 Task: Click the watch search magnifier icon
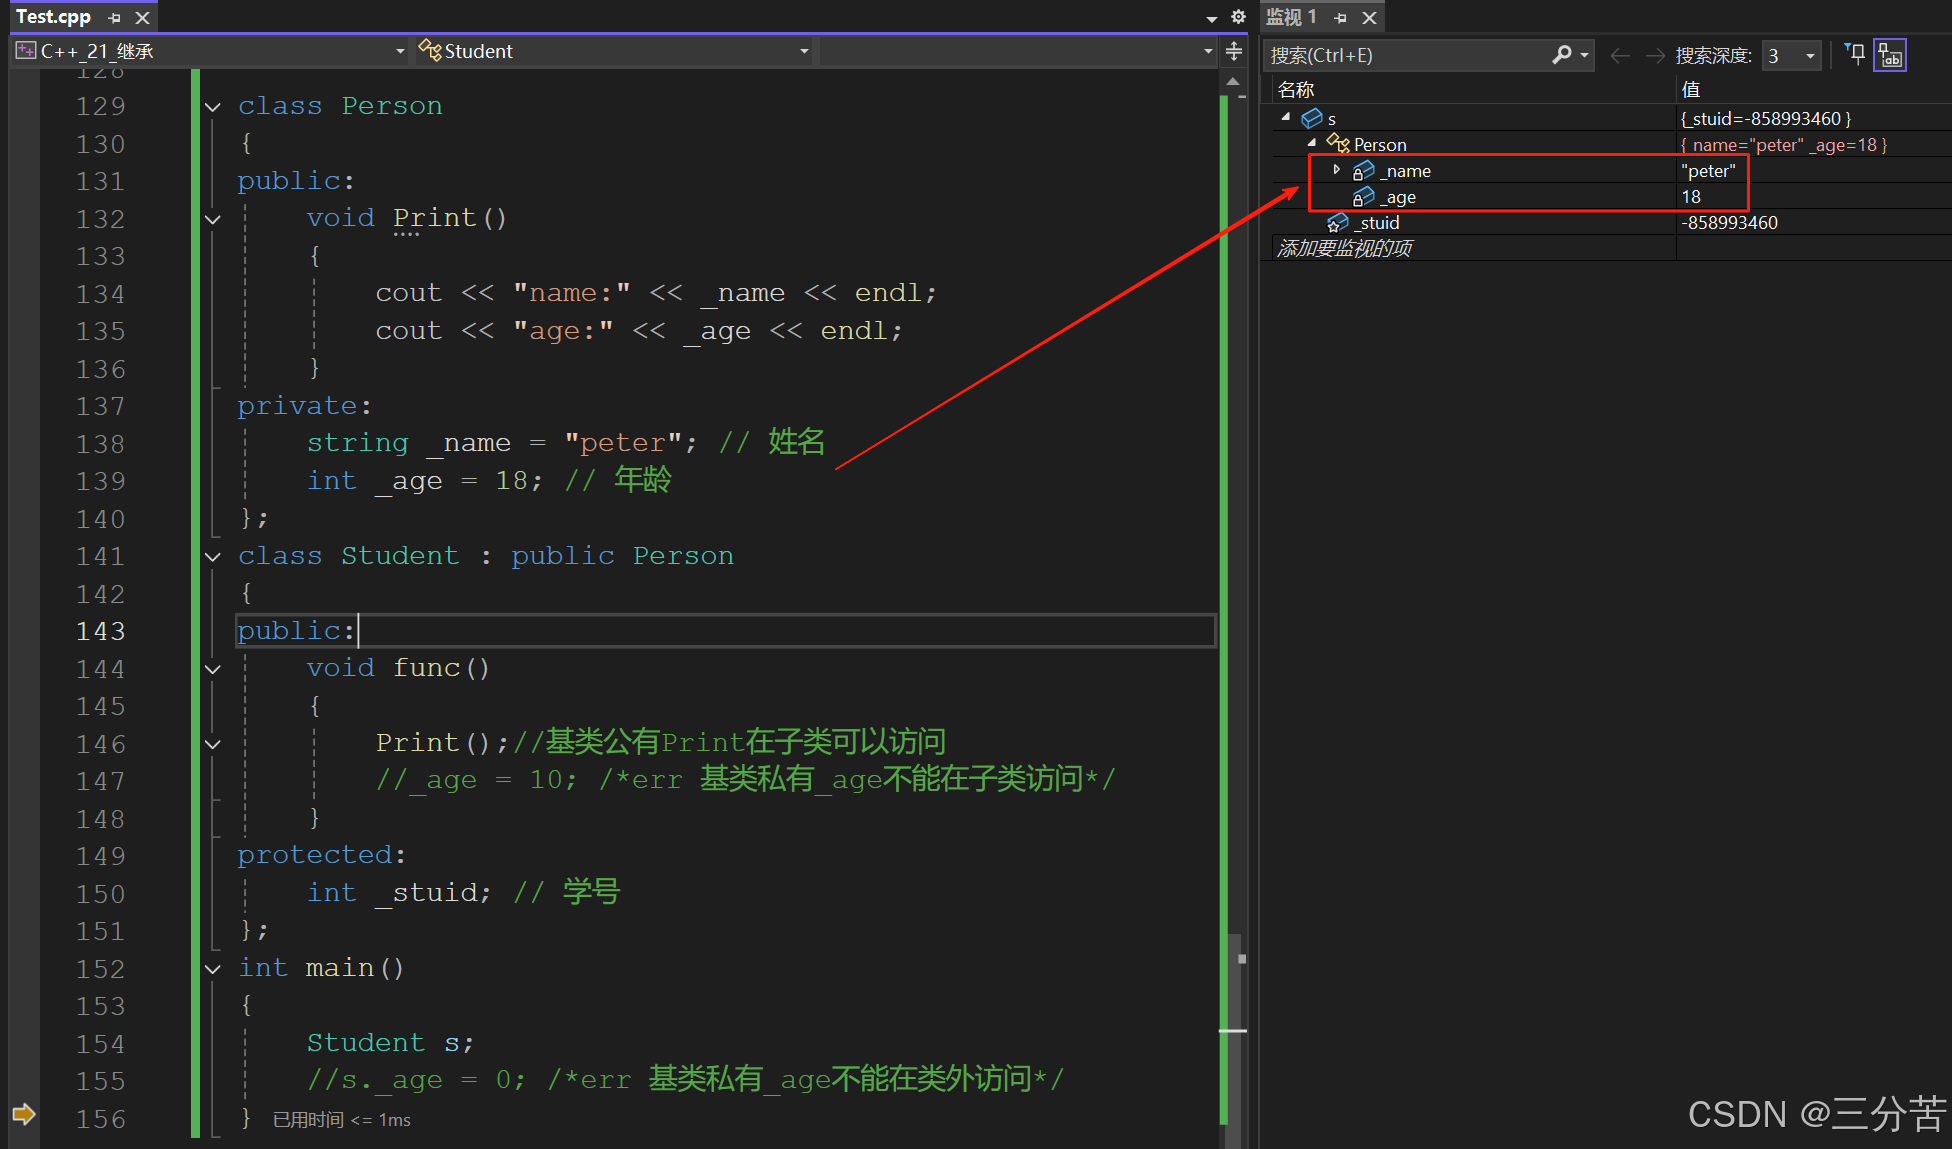pyautogui.click(x=1561, y=55)
